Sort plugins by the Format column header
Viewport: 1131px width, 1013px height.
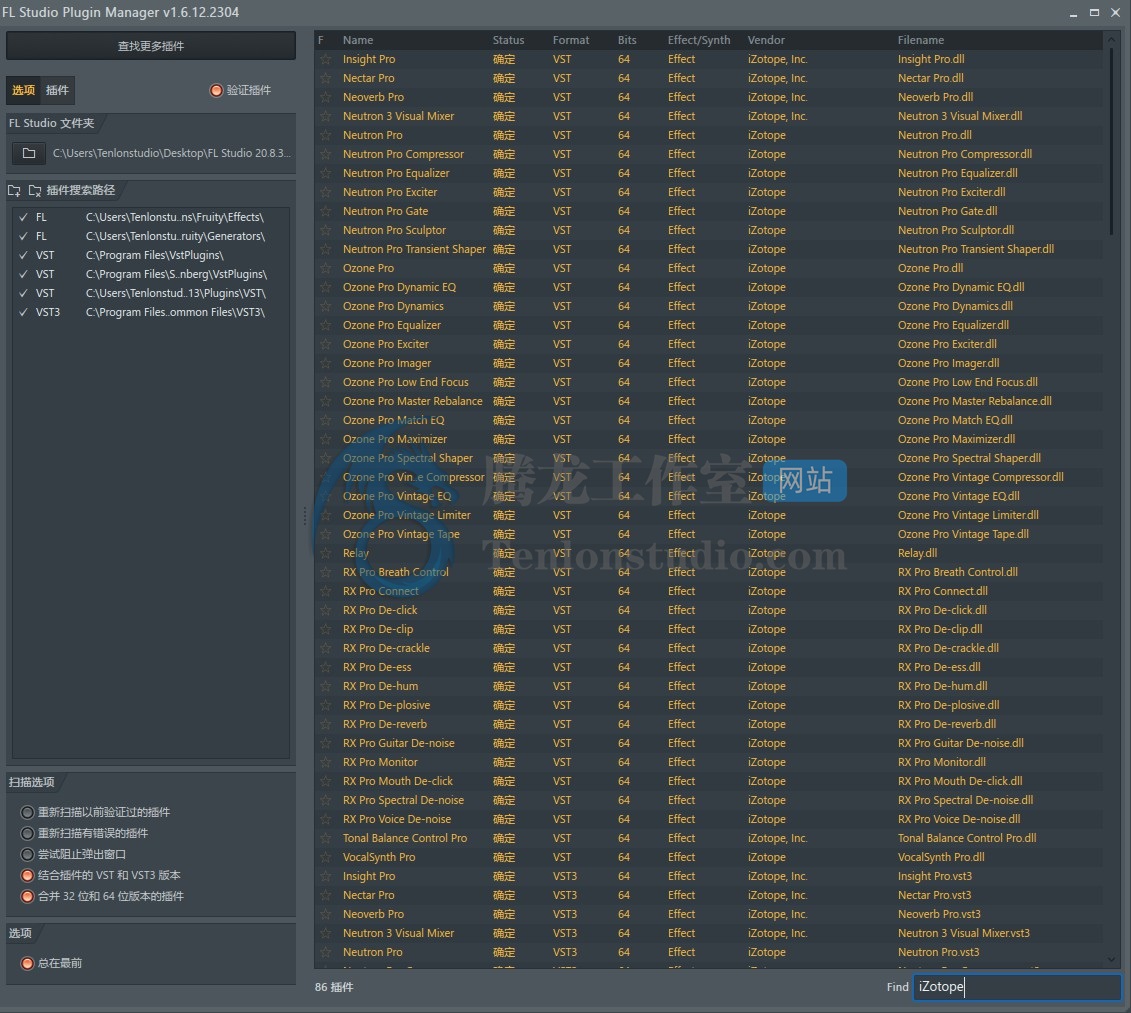(571, 40)
